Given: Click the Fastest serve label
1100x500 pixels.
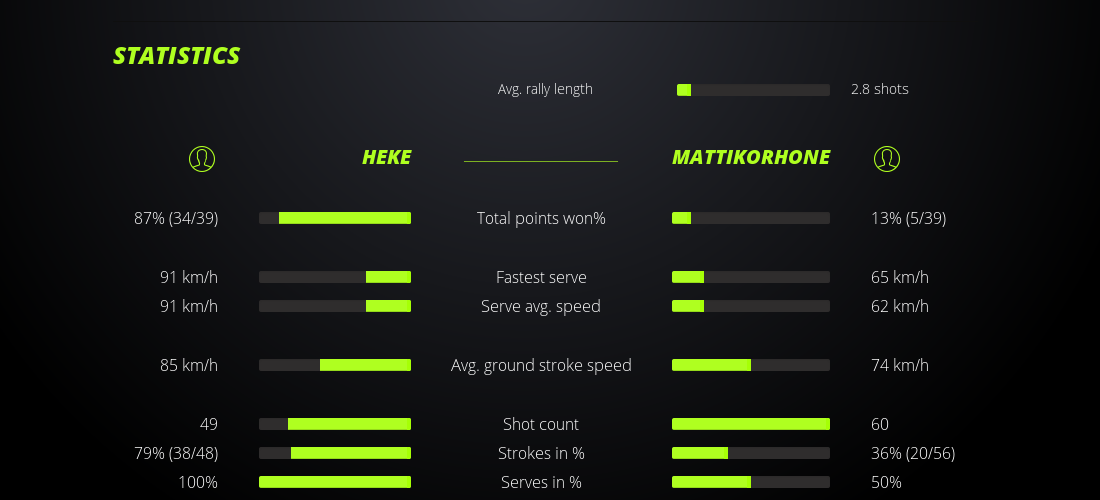Looking at the screenshot, I should [541, 277].
